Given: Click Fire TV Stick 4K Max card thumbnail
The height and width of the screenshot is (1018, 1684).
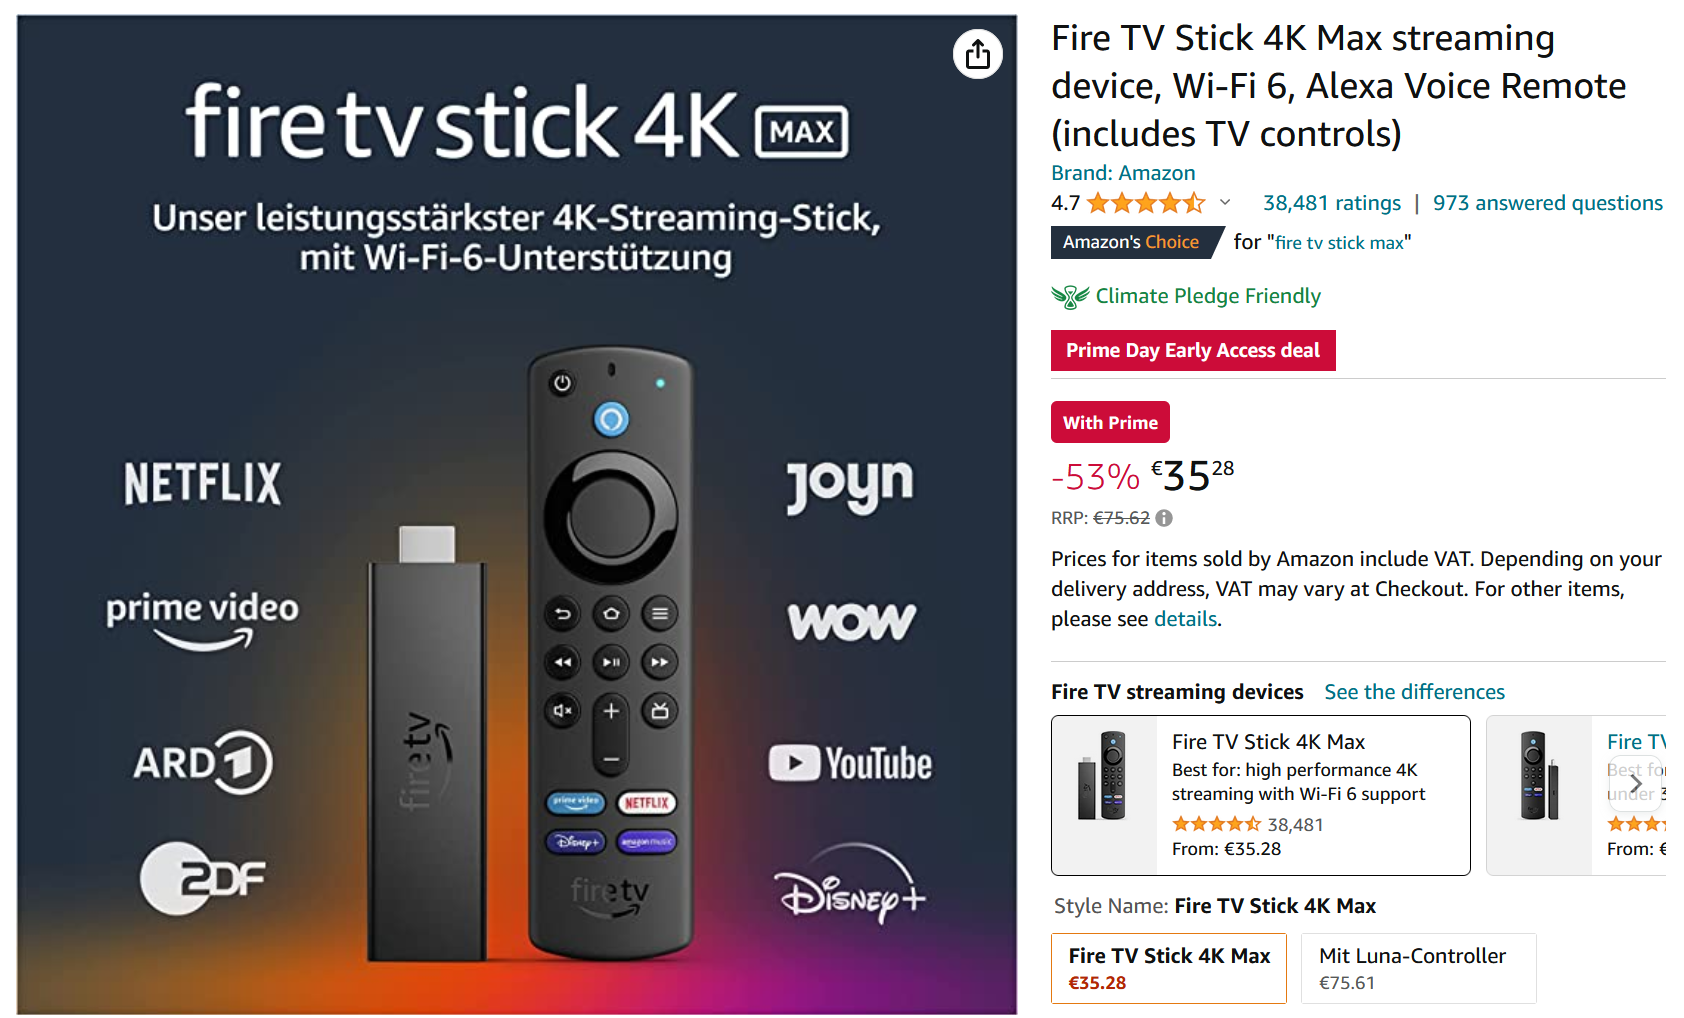Looking at the screenshot, I should [x=1103, y=775].
